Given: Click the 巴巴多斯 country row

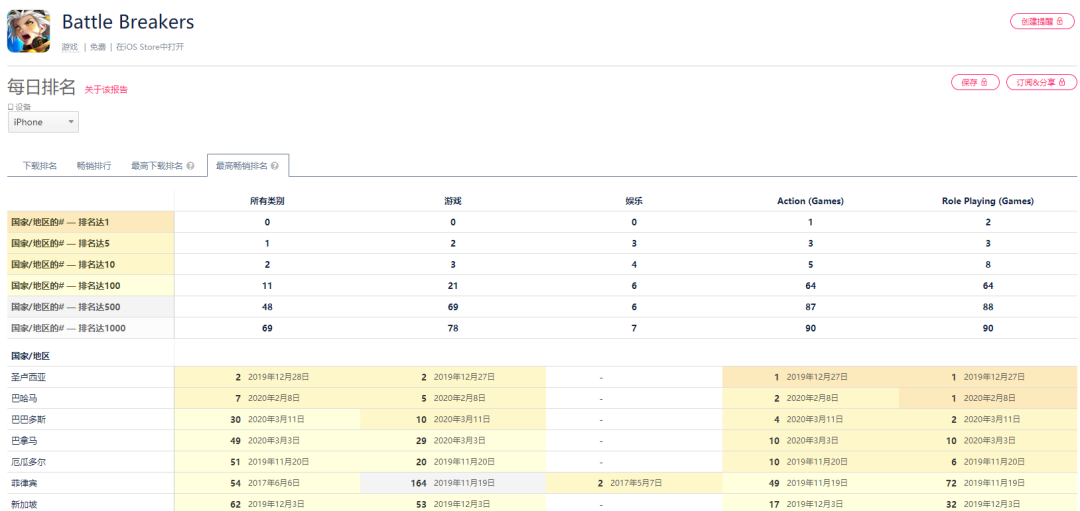Looking at the screenshot, I should [x=542, y=419].
